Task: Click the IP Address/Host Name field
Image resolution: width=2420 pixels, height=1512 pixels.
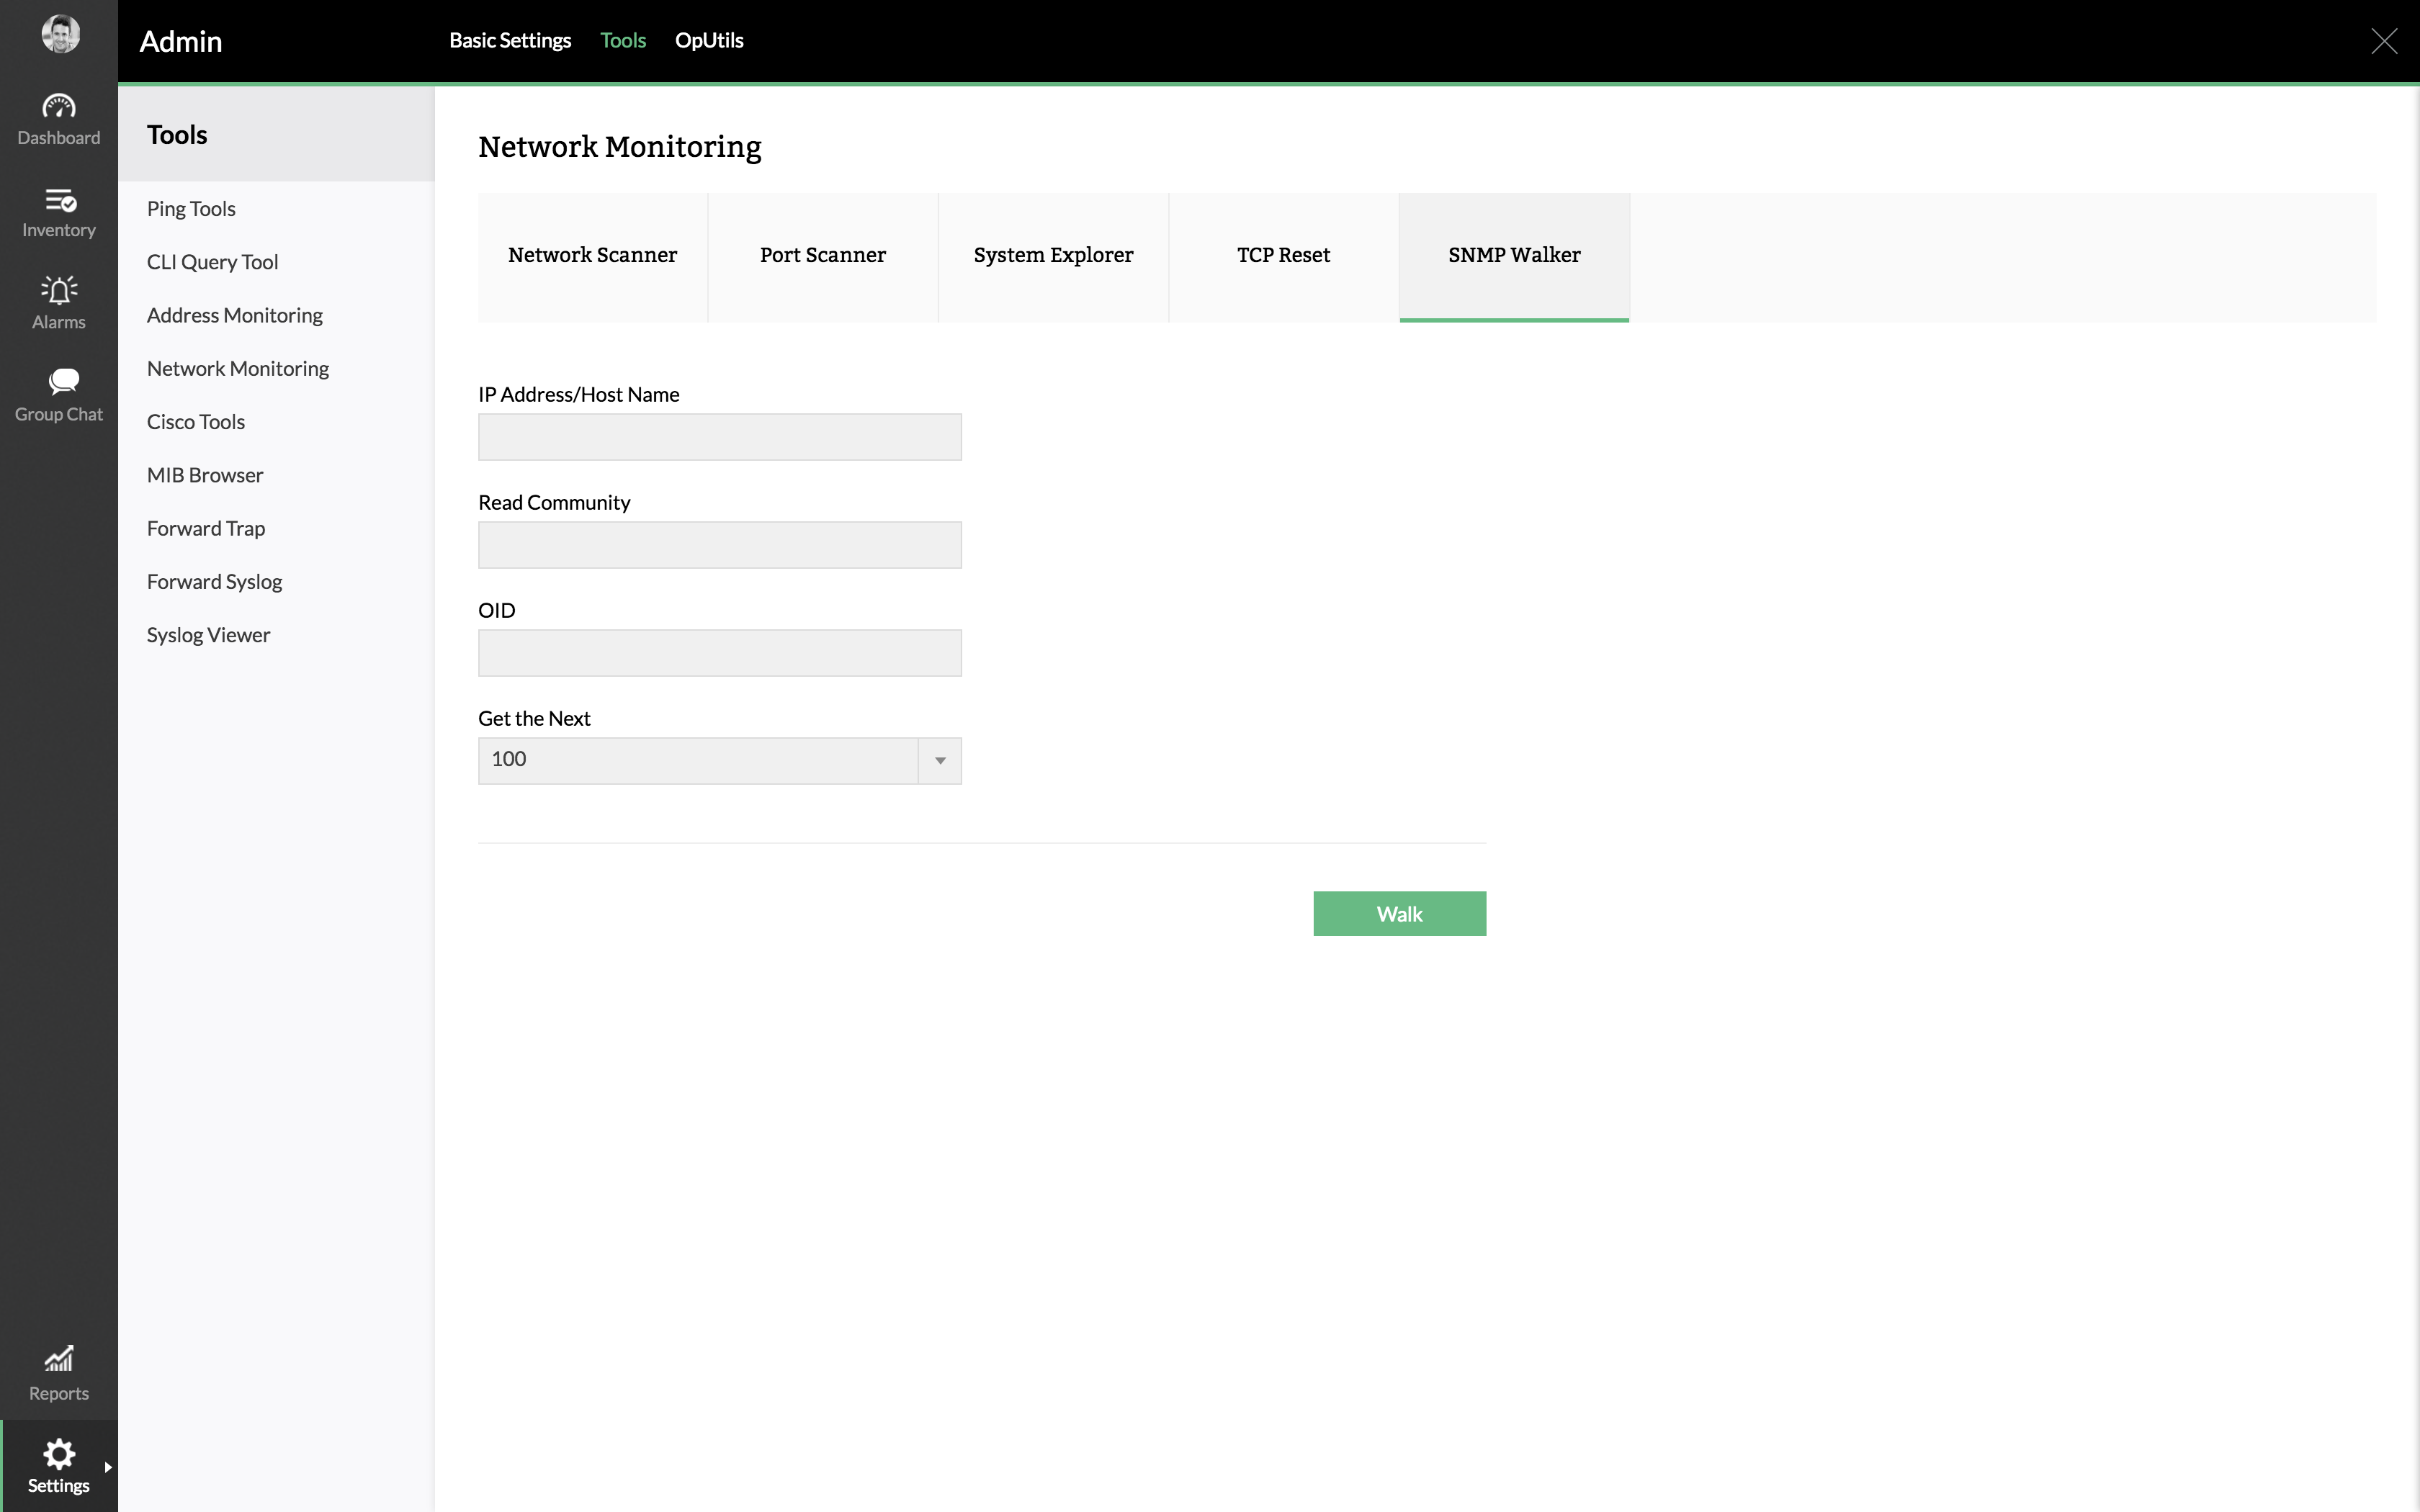Action: tap(719, 437)
